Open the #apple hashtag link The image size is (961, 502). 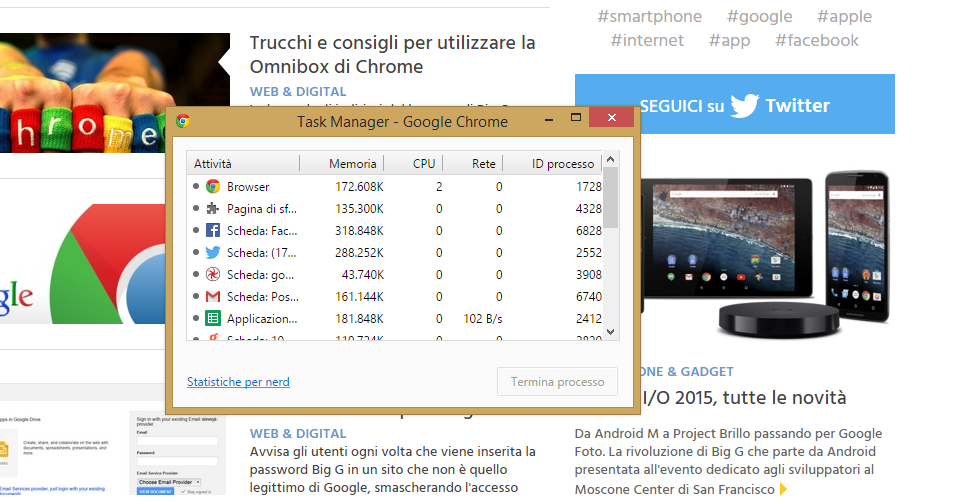tap(844, 17)
